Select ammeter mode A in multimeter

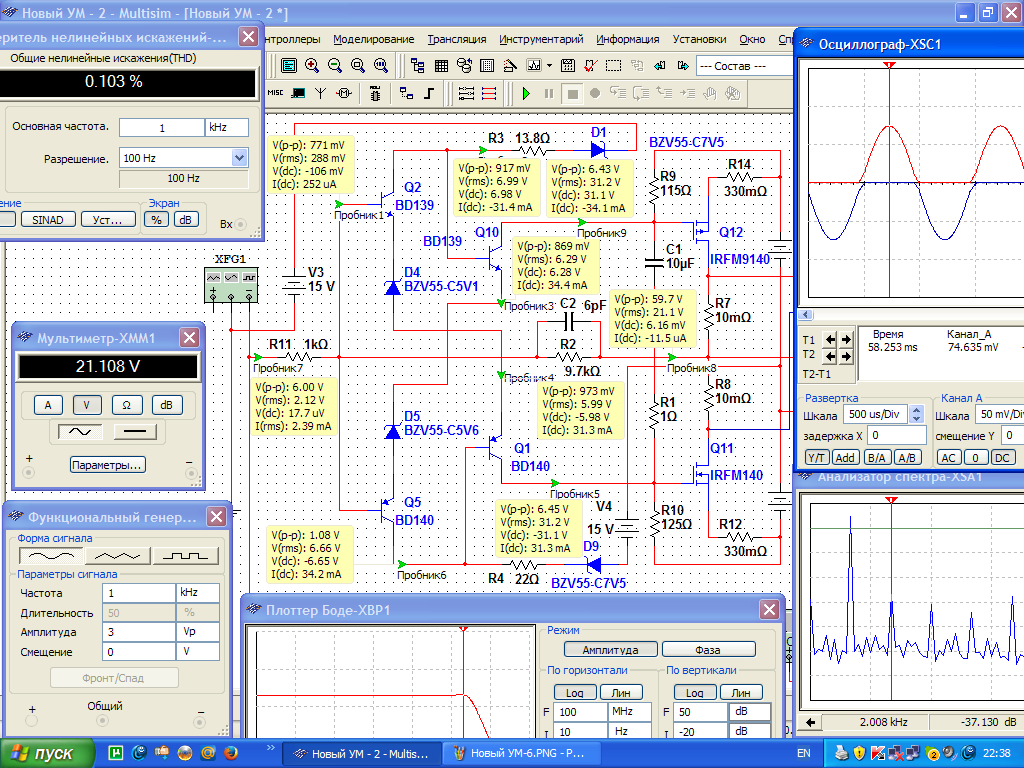point(48,405)
